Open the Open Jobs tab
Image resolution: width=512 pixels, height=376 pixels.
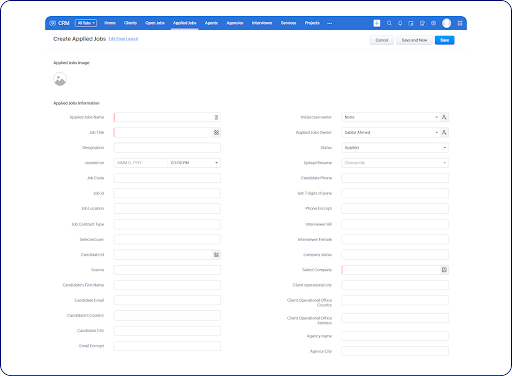click(155, 23)
